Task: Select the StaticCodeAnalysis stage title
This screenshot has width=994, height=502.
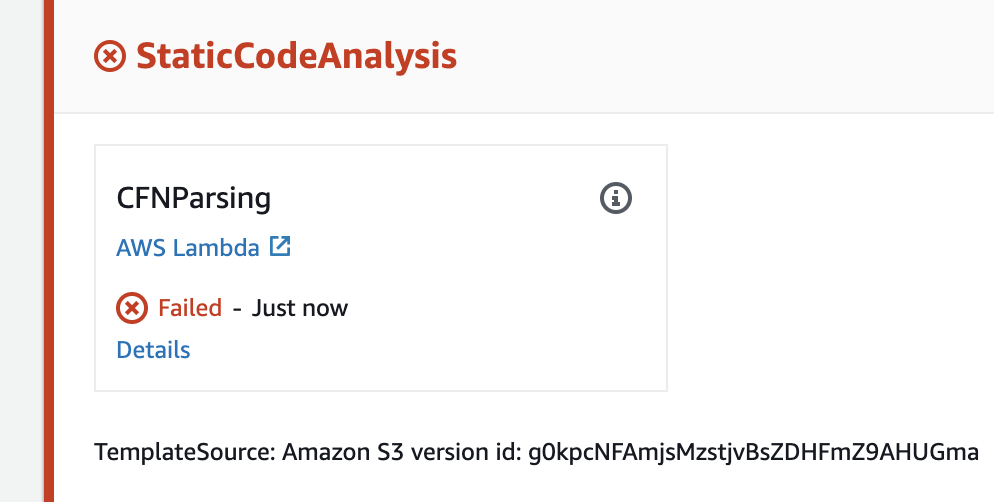Action: pyautogui.click(x=296, y=56)
